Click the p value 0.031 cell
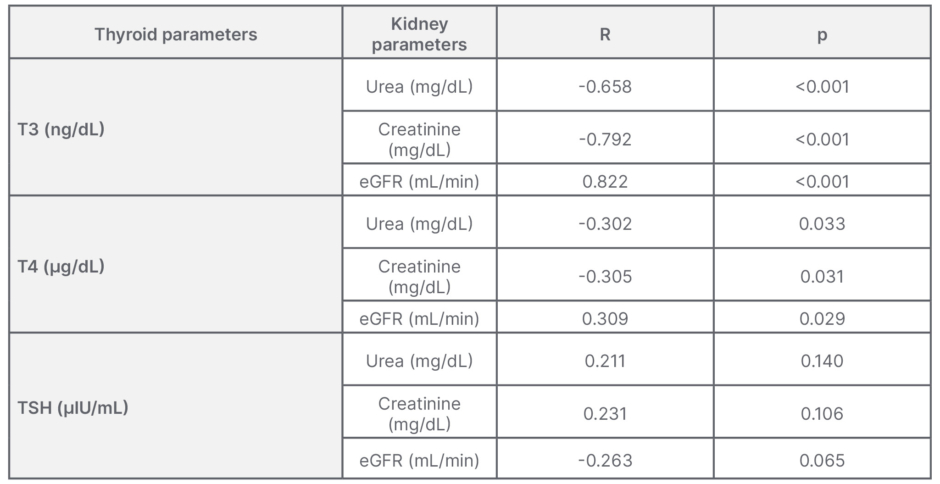940x484 pixels. [822, 276]
